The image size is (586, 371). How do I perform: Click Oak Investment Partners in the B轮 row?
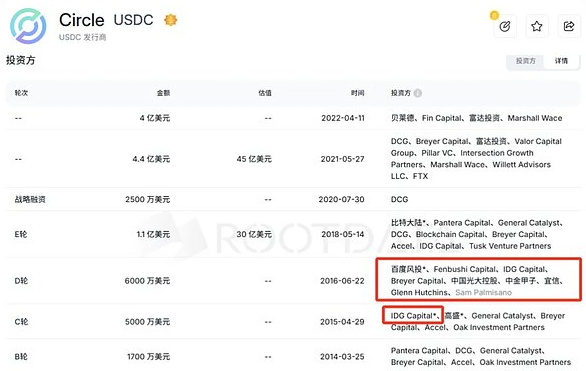click(x=525, y=362)
